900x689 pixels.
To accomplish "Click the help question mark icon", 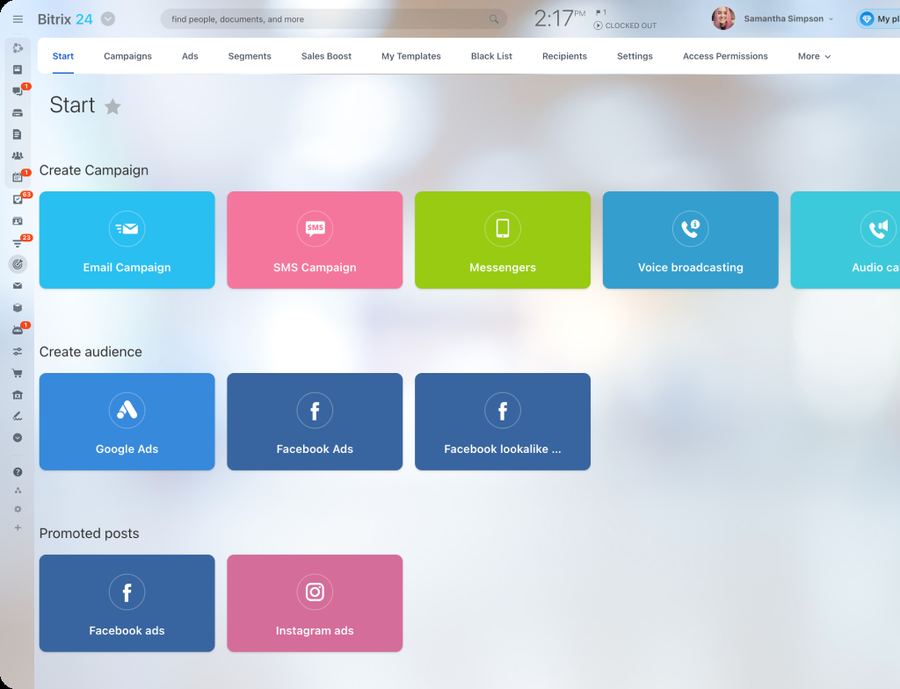I will [x=17, y=472].
